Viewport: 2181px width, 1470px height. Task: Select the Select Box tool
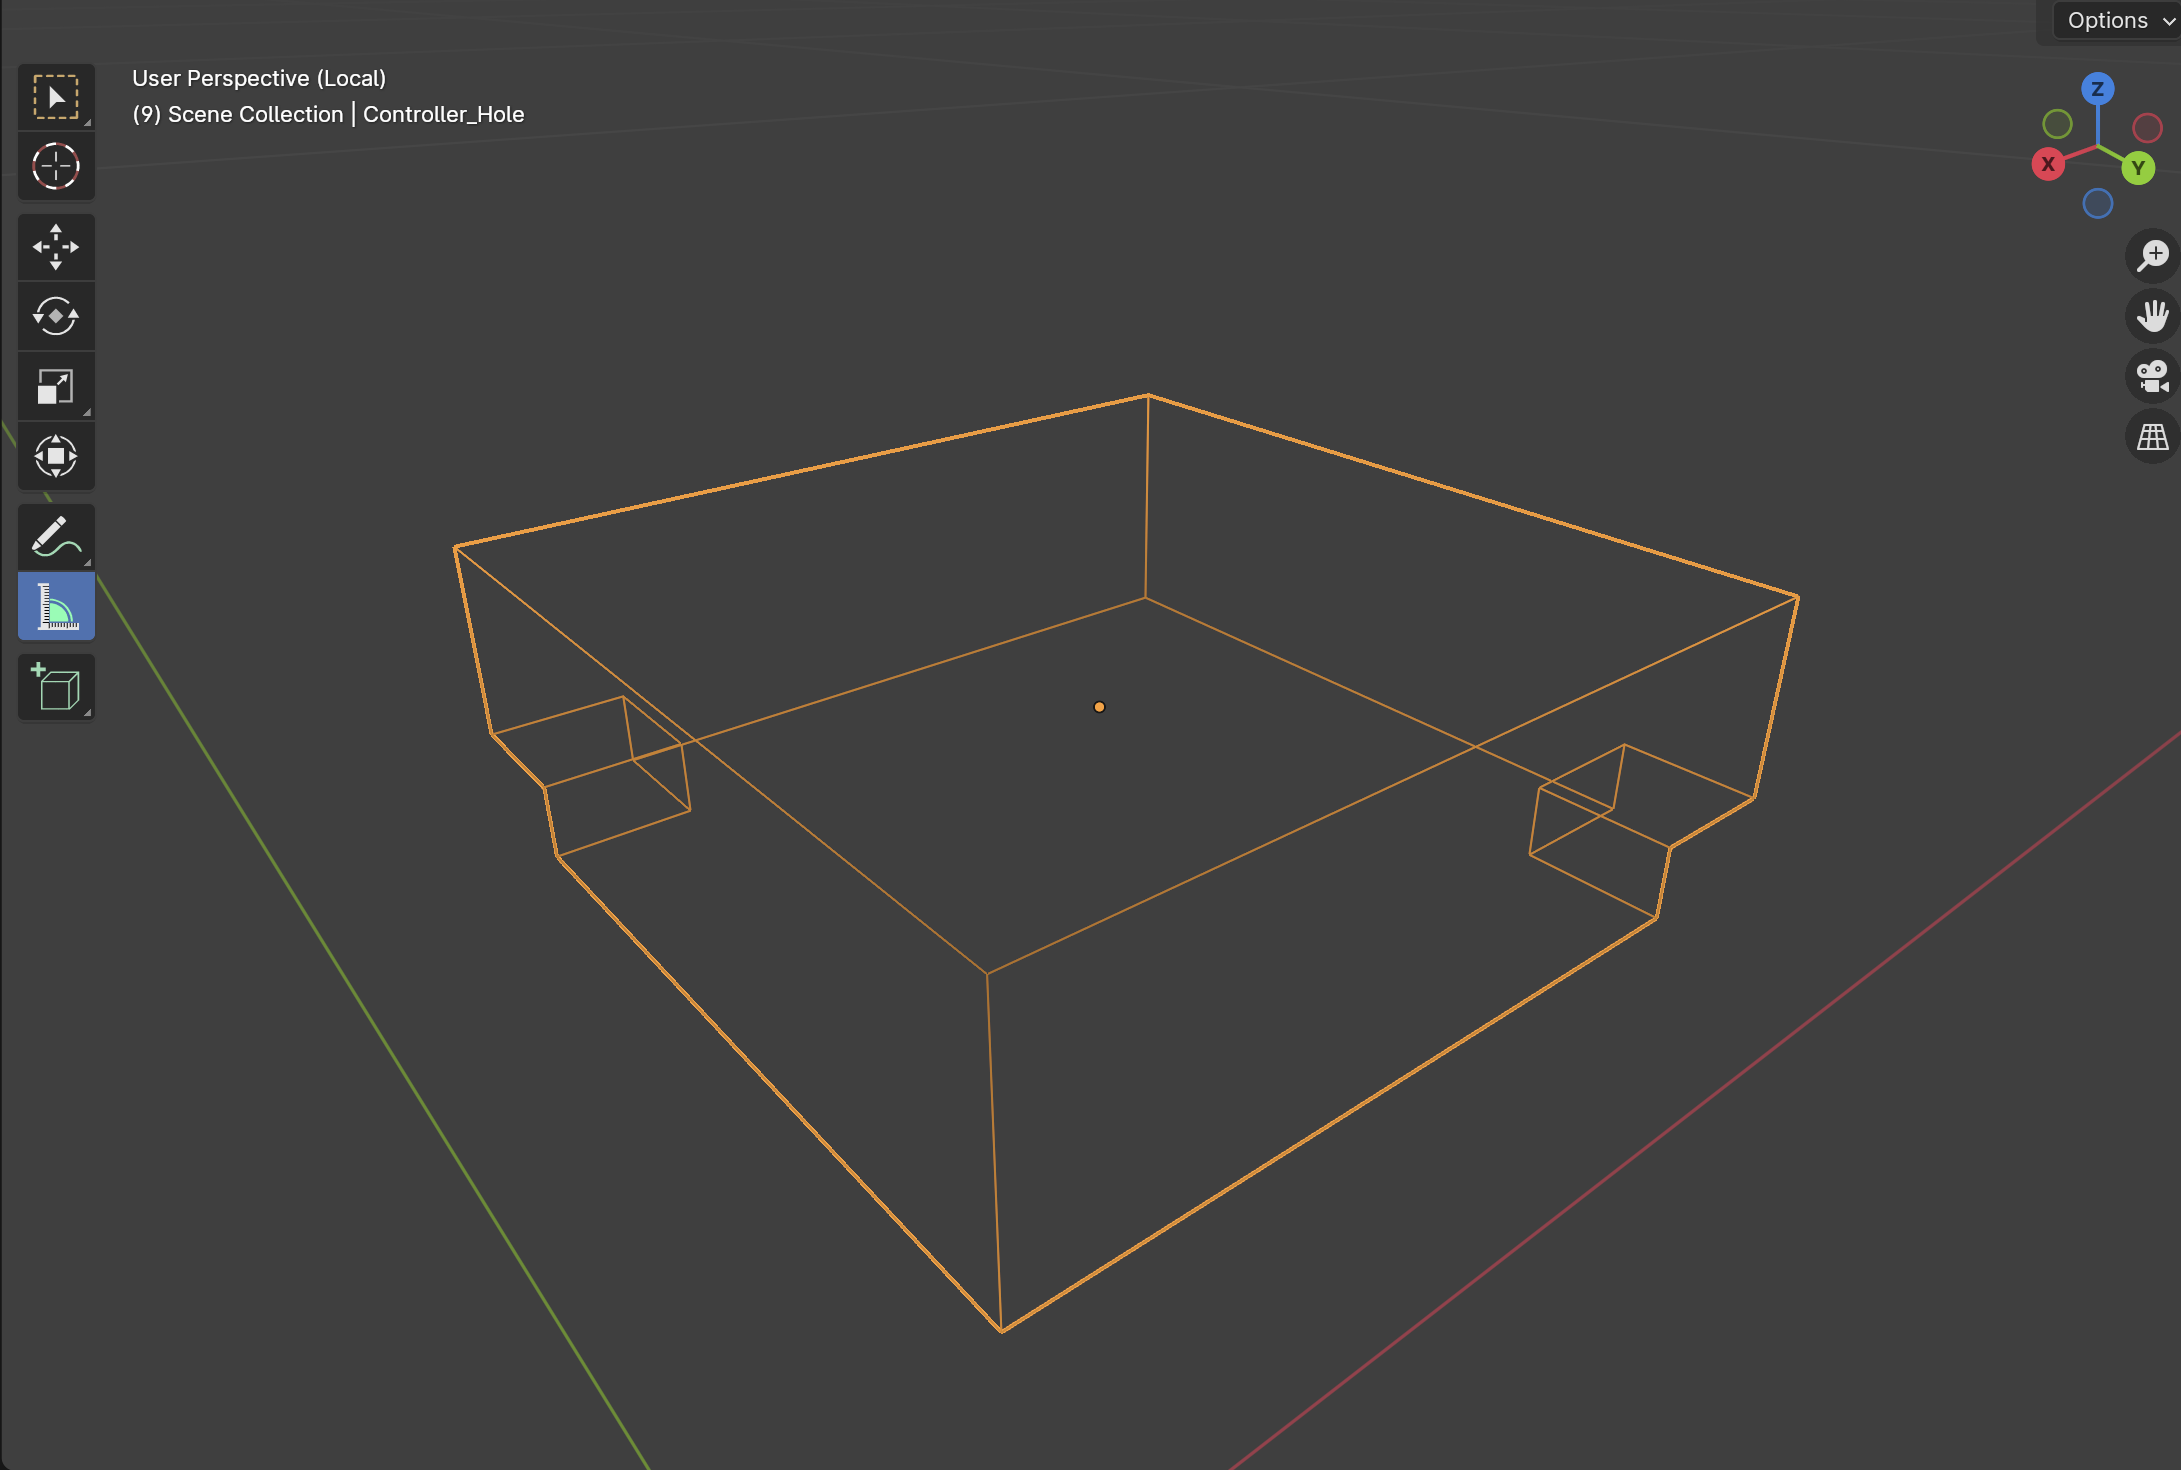pos(56,97)
